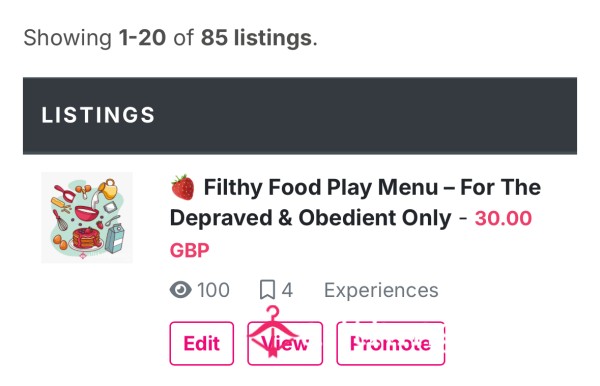This screenshot has height=386, width=600.
Task: Click the 30.00 price text
Action: pos(503,218)
